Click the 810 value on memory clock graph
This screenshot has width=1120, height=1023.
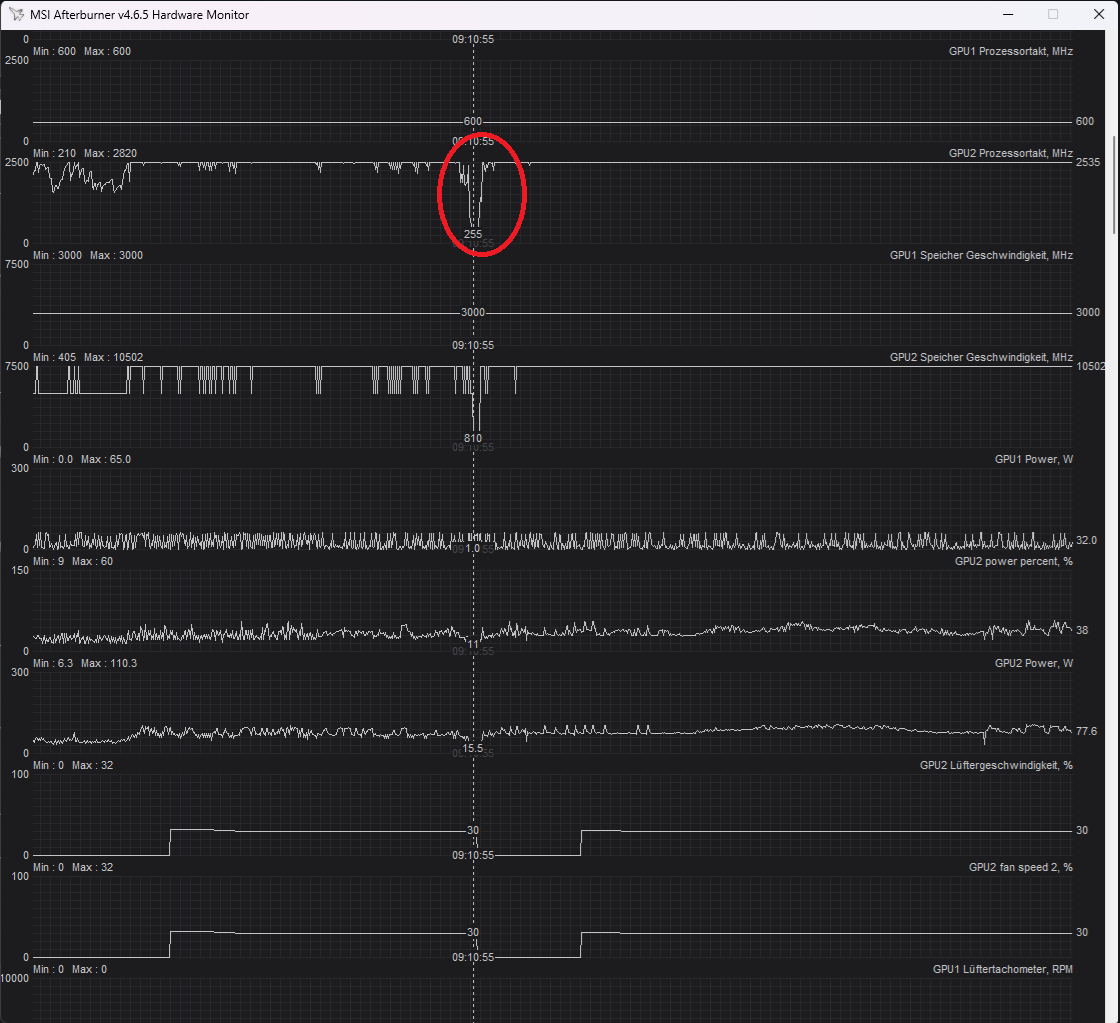click(473, 439)
